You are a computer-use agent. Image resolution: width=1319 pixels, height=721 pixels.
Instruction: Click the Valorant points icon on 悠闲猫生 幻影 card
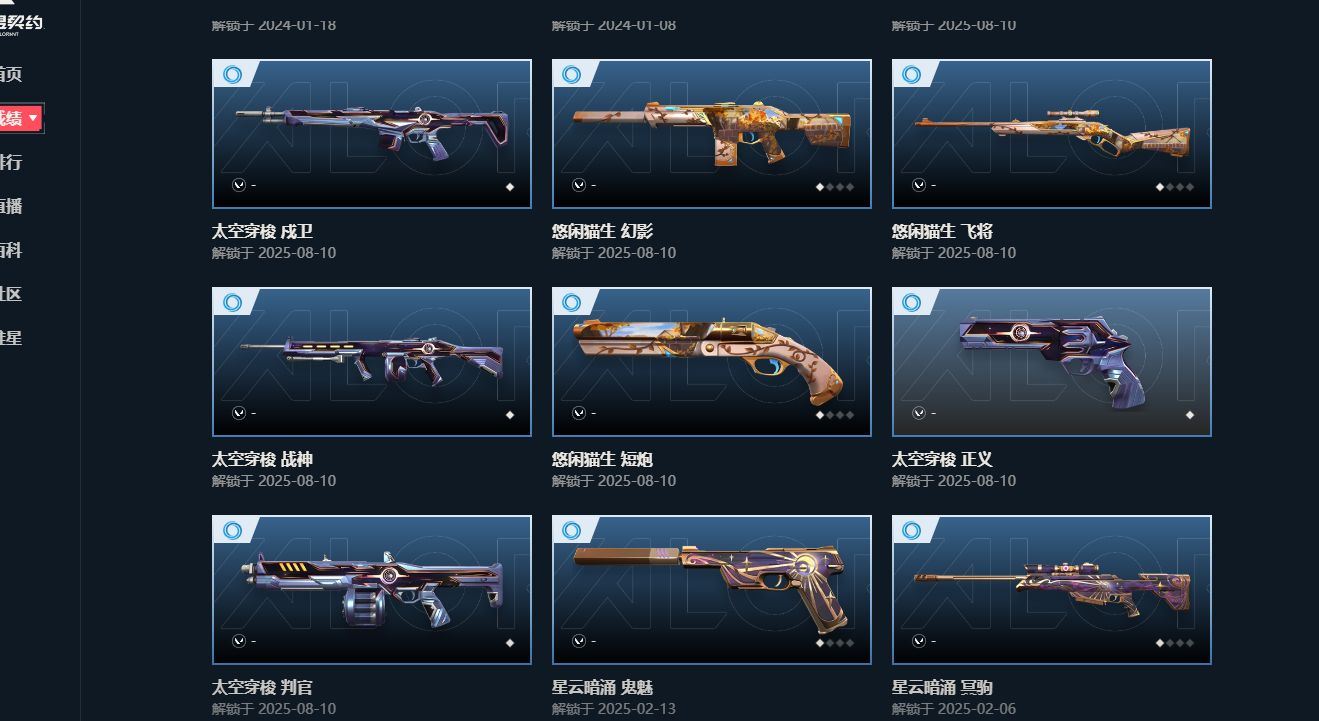pos(578,185)
